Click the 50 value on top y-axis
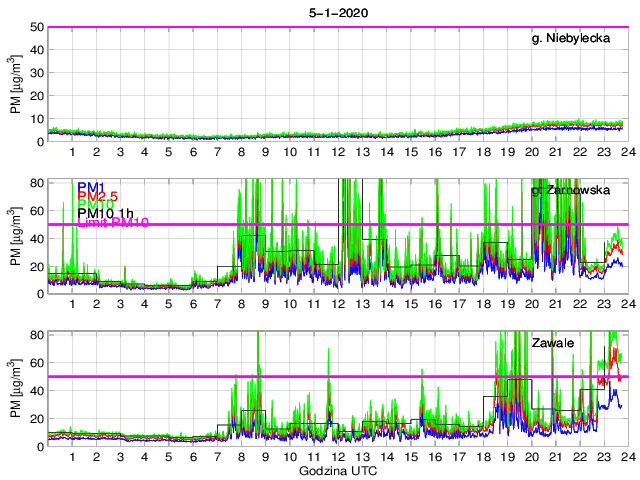This screenshot has width=640, height=480. pyautogui.click(x=34, y=27)
